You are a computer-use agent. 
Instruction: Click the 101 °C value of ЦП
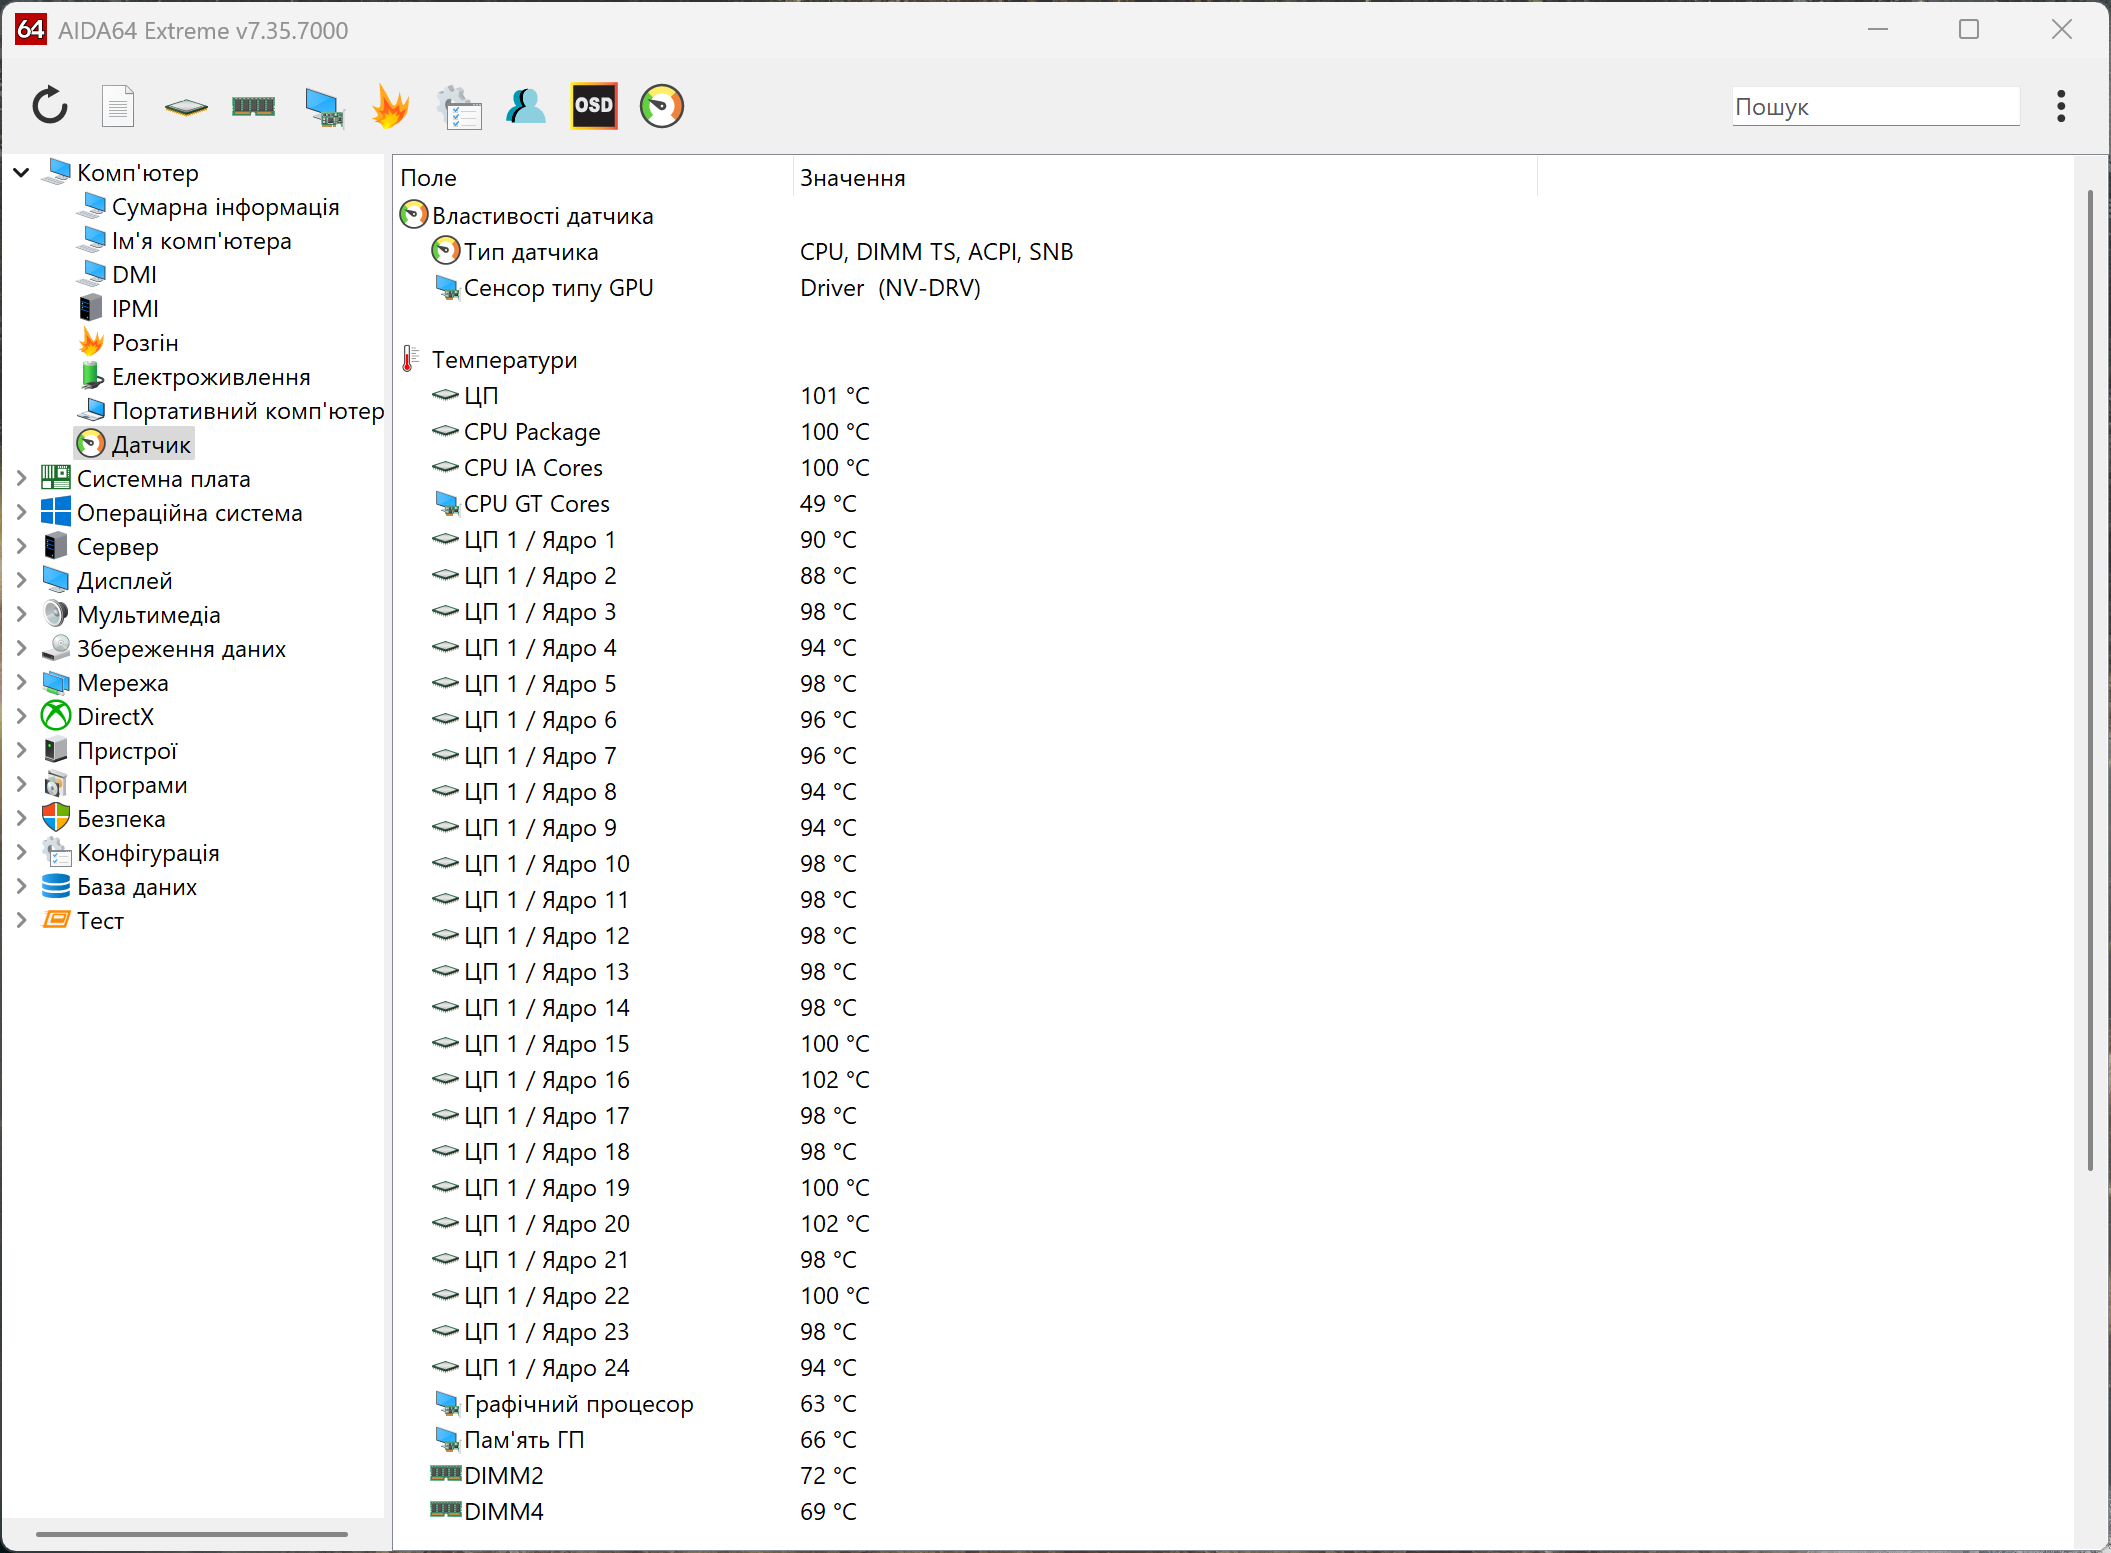(x=835, y=396)
